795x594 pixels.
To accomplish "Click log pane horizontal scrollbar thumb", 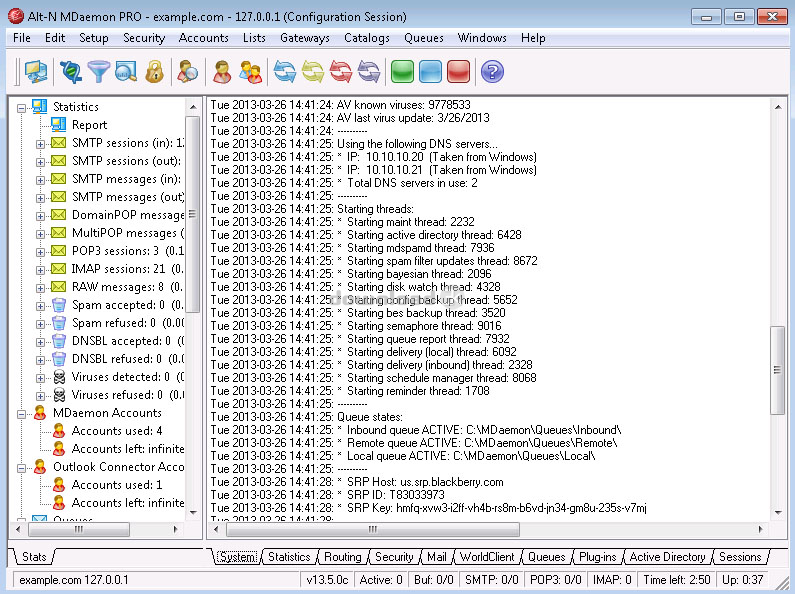I will pyautogui.click(x=373, y=529).
